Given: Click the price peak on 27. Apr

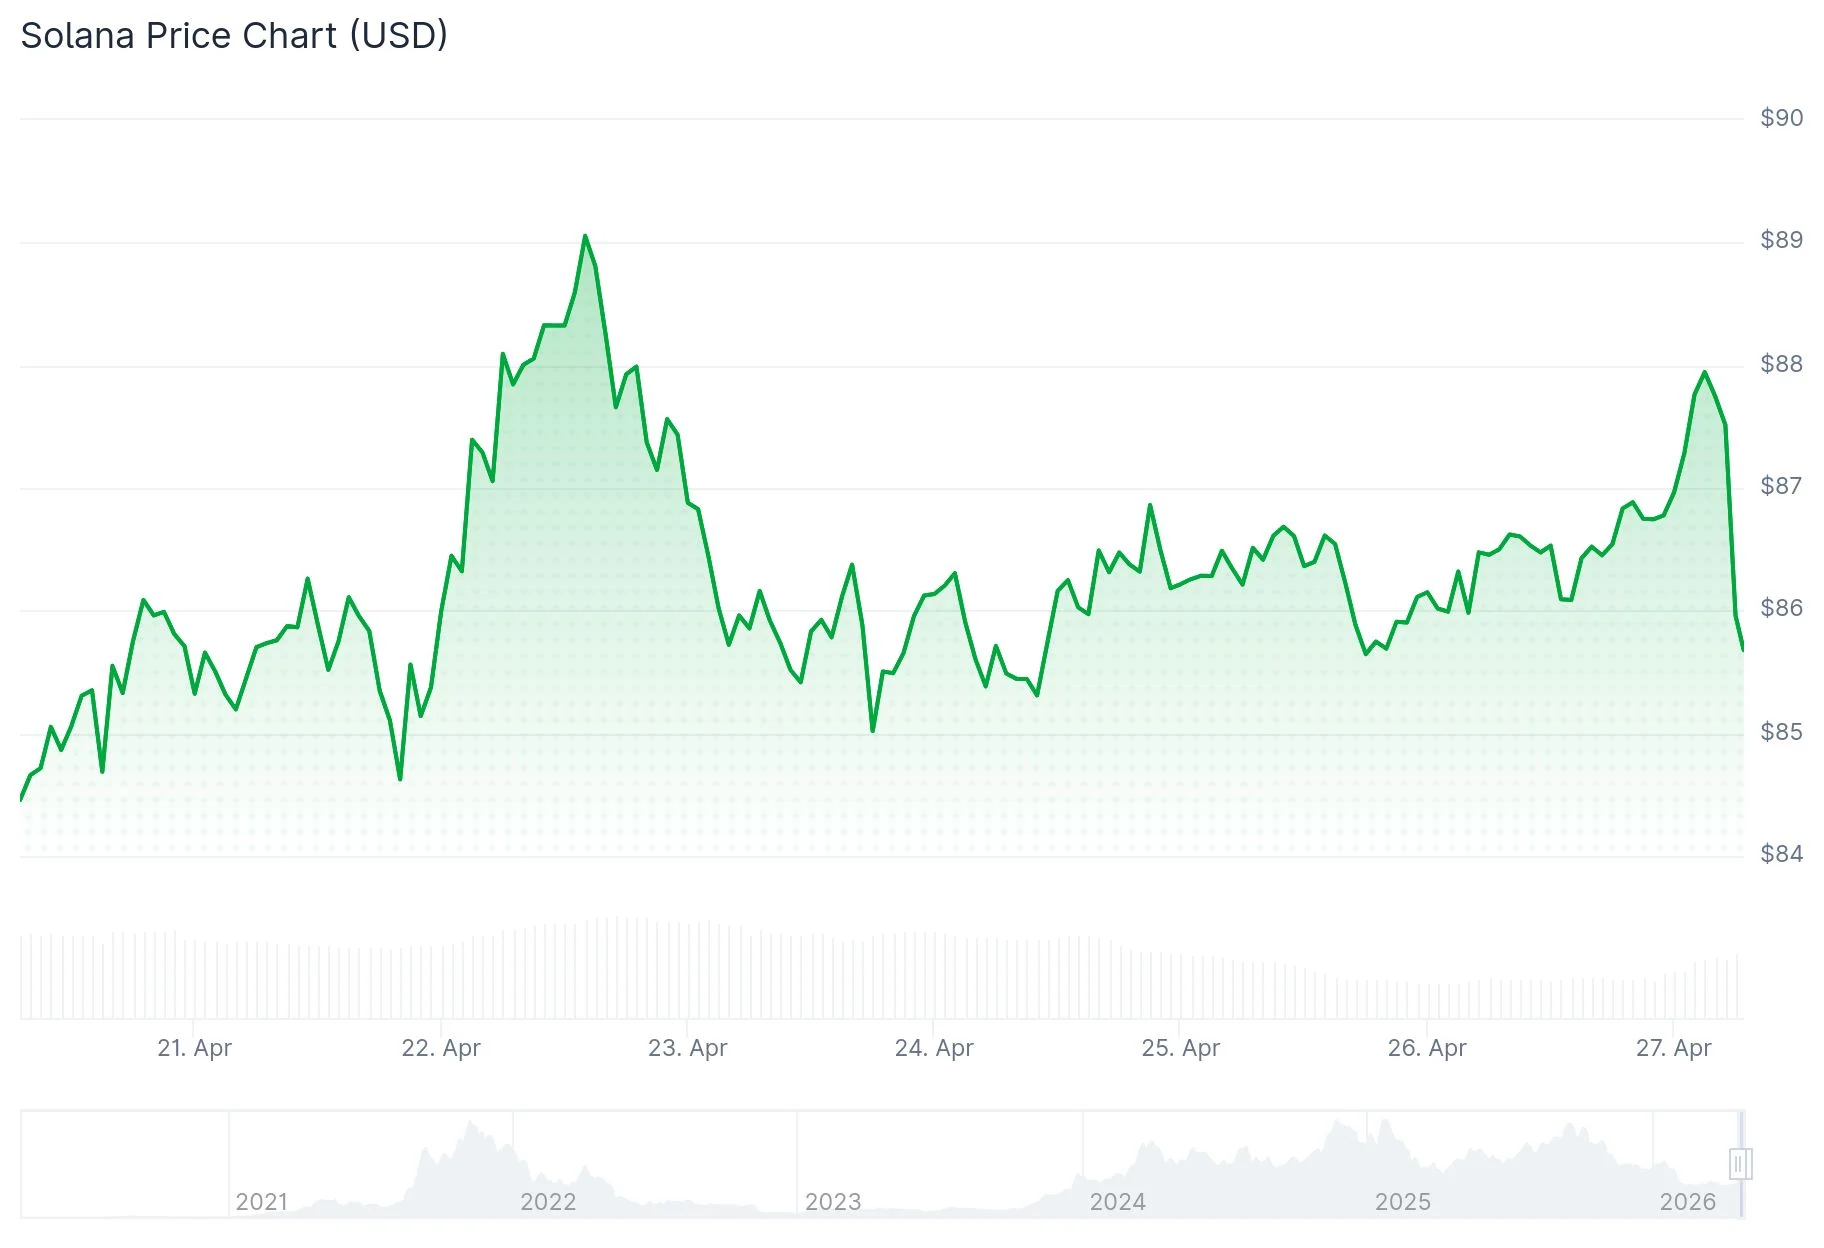Looking at the screenshot, I should coord(1704,373).
